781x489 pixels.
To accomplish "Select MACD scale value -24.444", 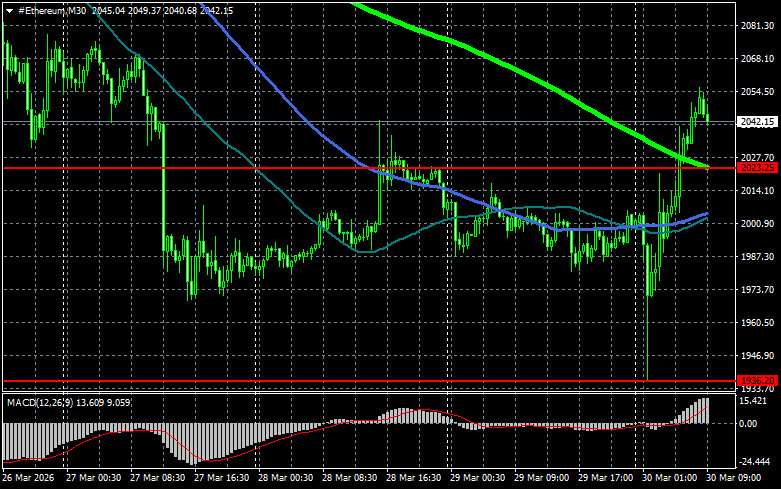I will (x=754, y=462).
